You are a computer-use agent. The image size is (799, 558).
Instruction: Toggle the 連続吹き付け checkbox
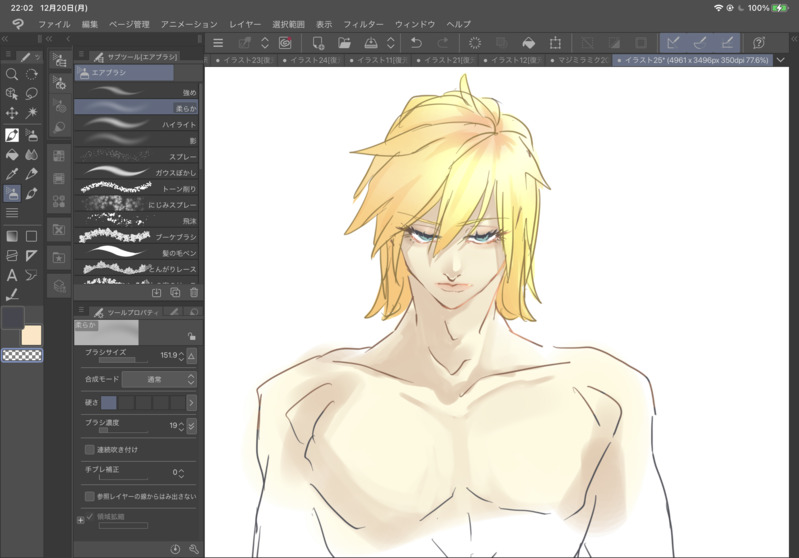coord(90,449)
